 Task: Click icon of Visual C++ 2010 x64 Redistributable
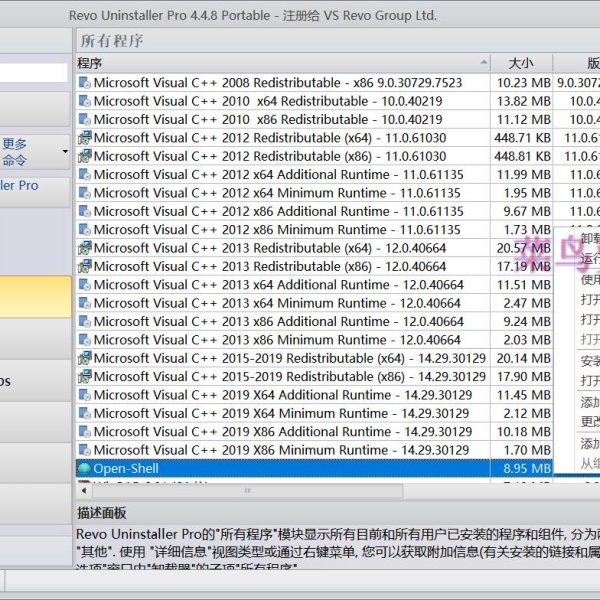[85, 101]
